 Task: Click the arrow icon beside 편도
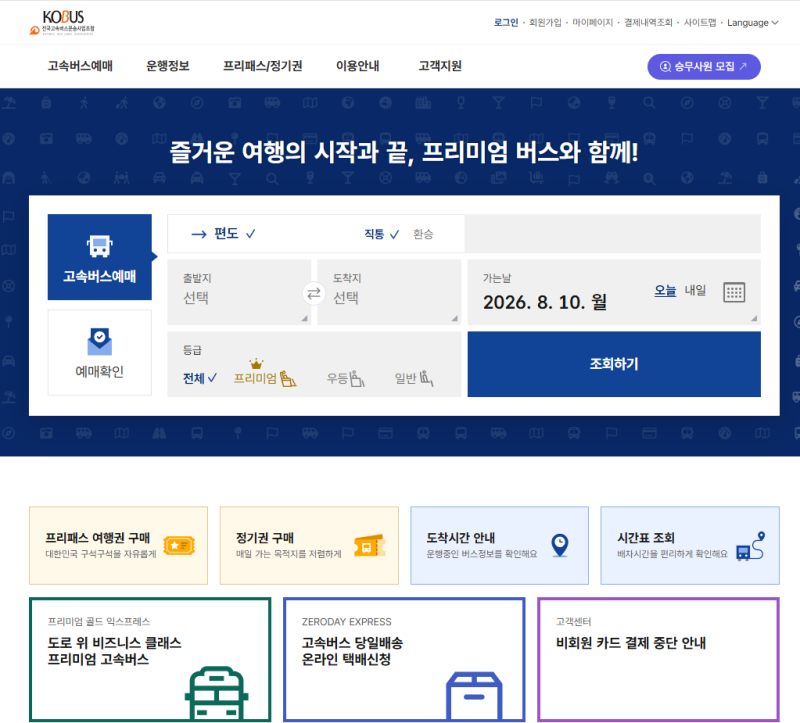pyautogui.click(x=198, y=234)
